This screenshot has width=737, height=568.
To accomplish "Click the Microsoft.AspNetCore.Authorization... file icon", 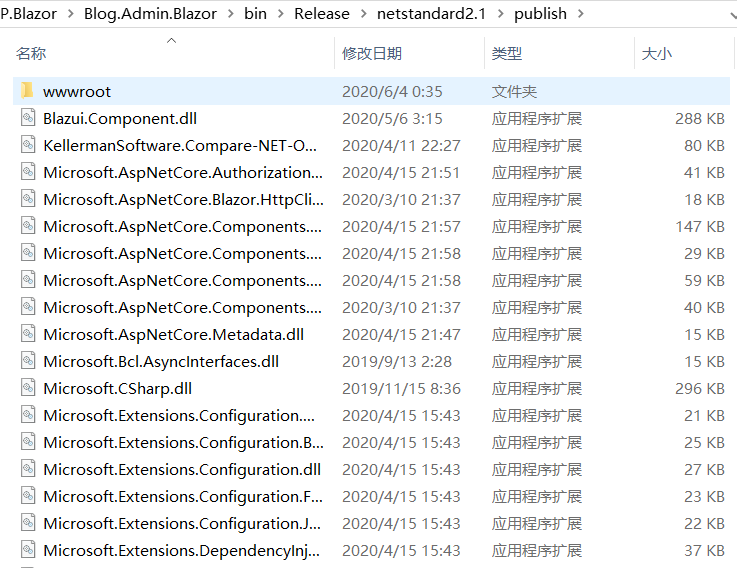I will click(x=28, y=172).
